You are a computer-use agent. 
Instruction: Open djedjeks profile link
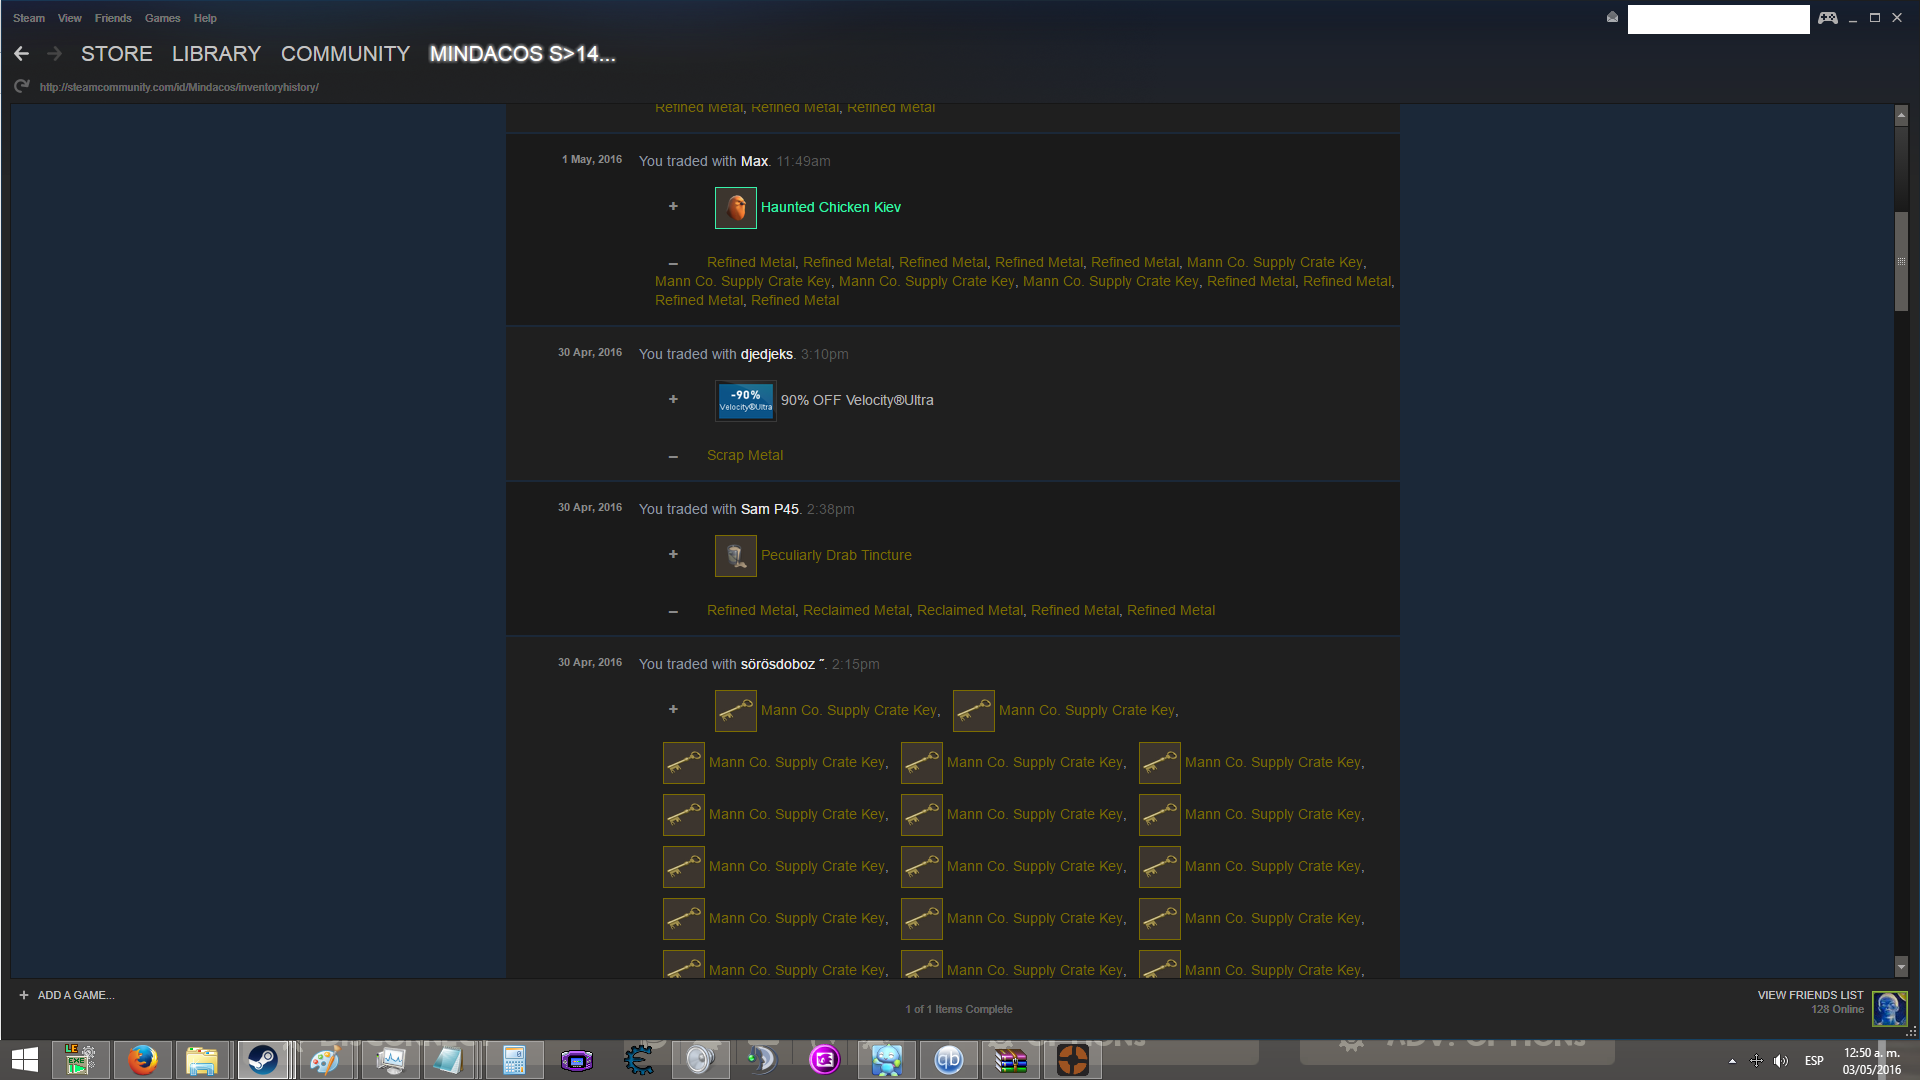click(x=766, y=354)
